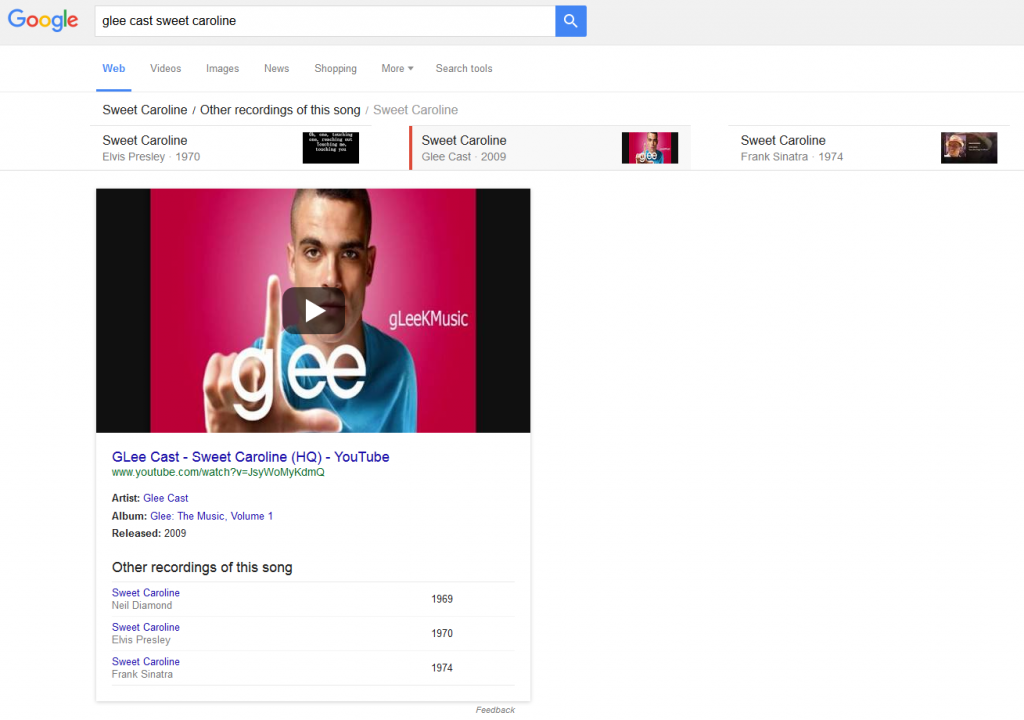1024x720 pixels.
Task: Click the Glee Cast artist link
Action: point(166,497)
